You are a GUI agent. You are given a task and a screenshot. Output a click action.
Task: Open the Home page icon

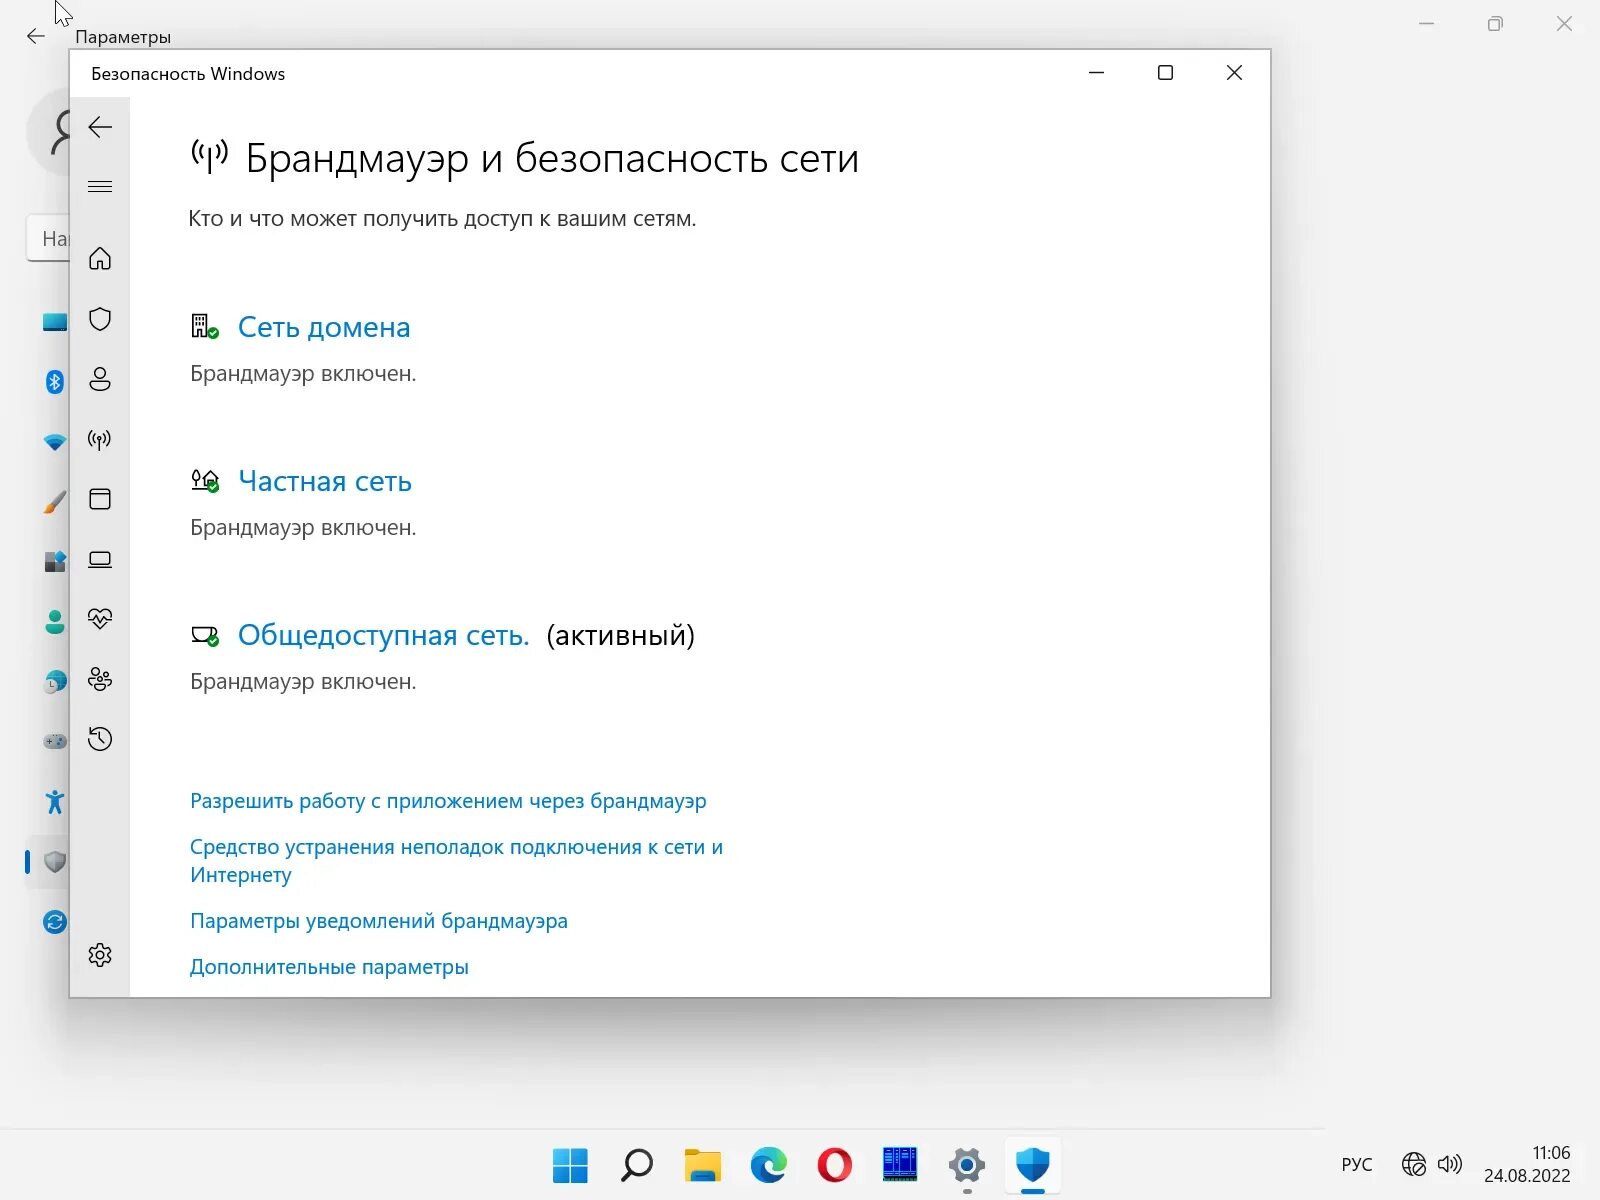[x=100, y=259]
